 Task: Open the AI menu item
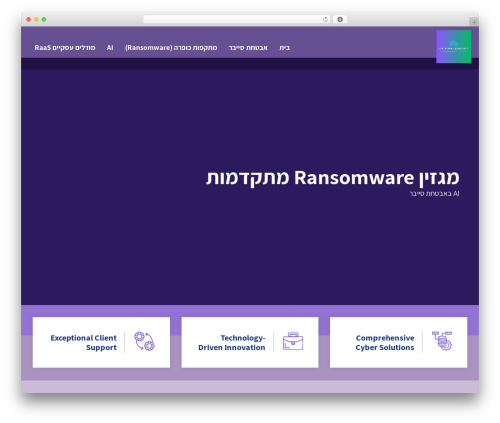(x=110, y=48)
